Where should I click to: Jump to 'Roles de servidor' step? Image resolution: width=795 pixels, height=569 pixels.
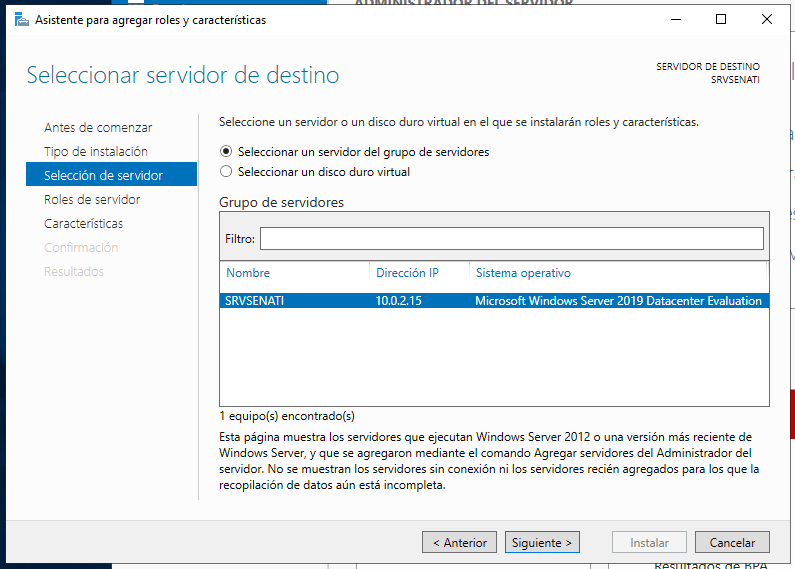92,199
